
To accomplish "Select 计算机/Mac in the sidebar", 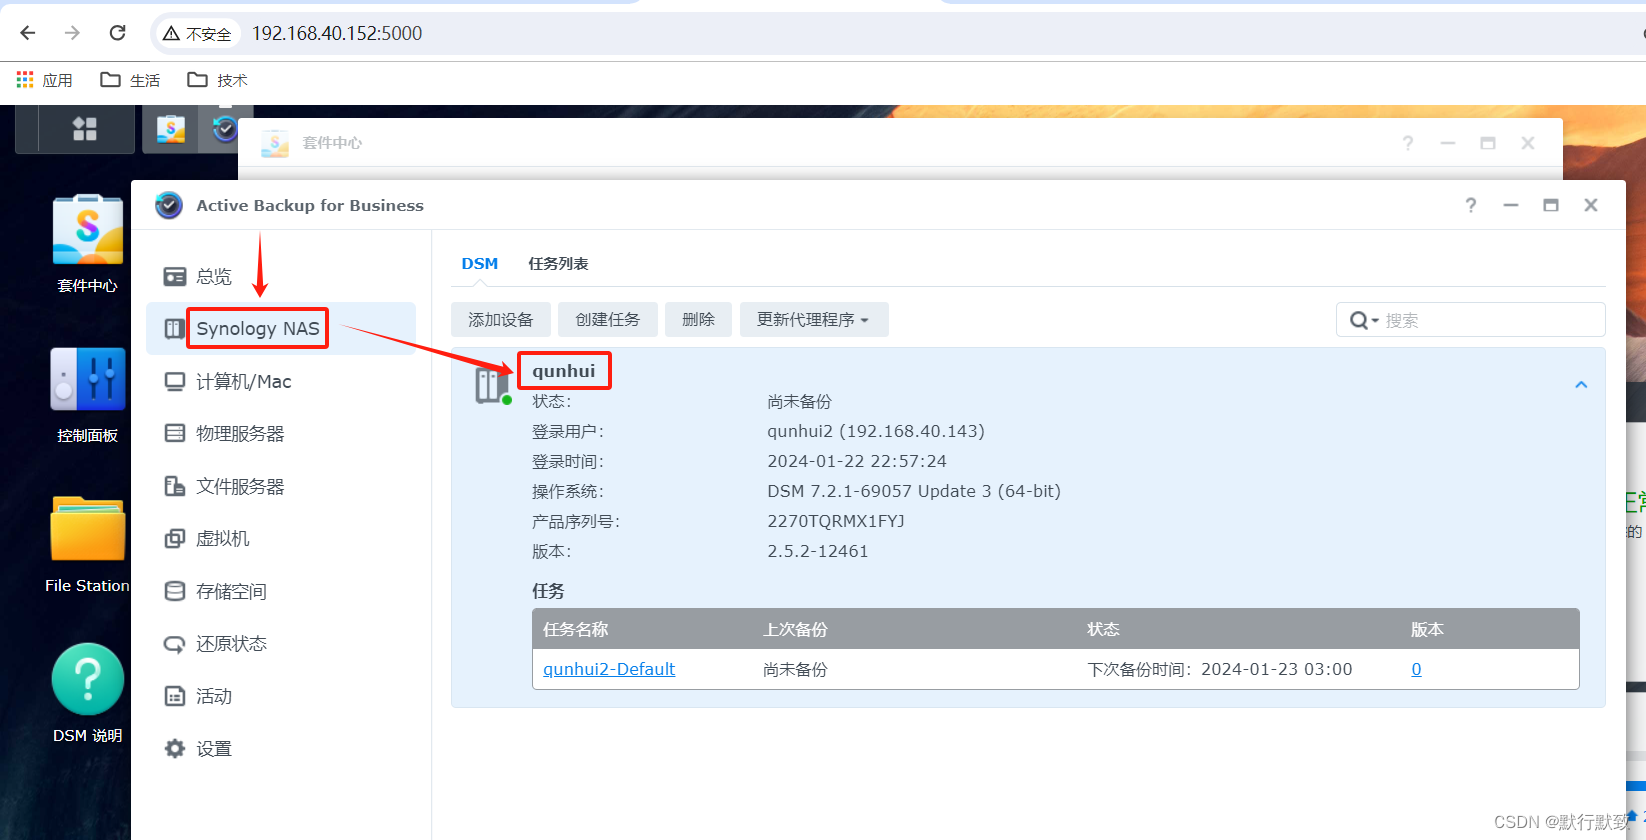I will [281, 381].
